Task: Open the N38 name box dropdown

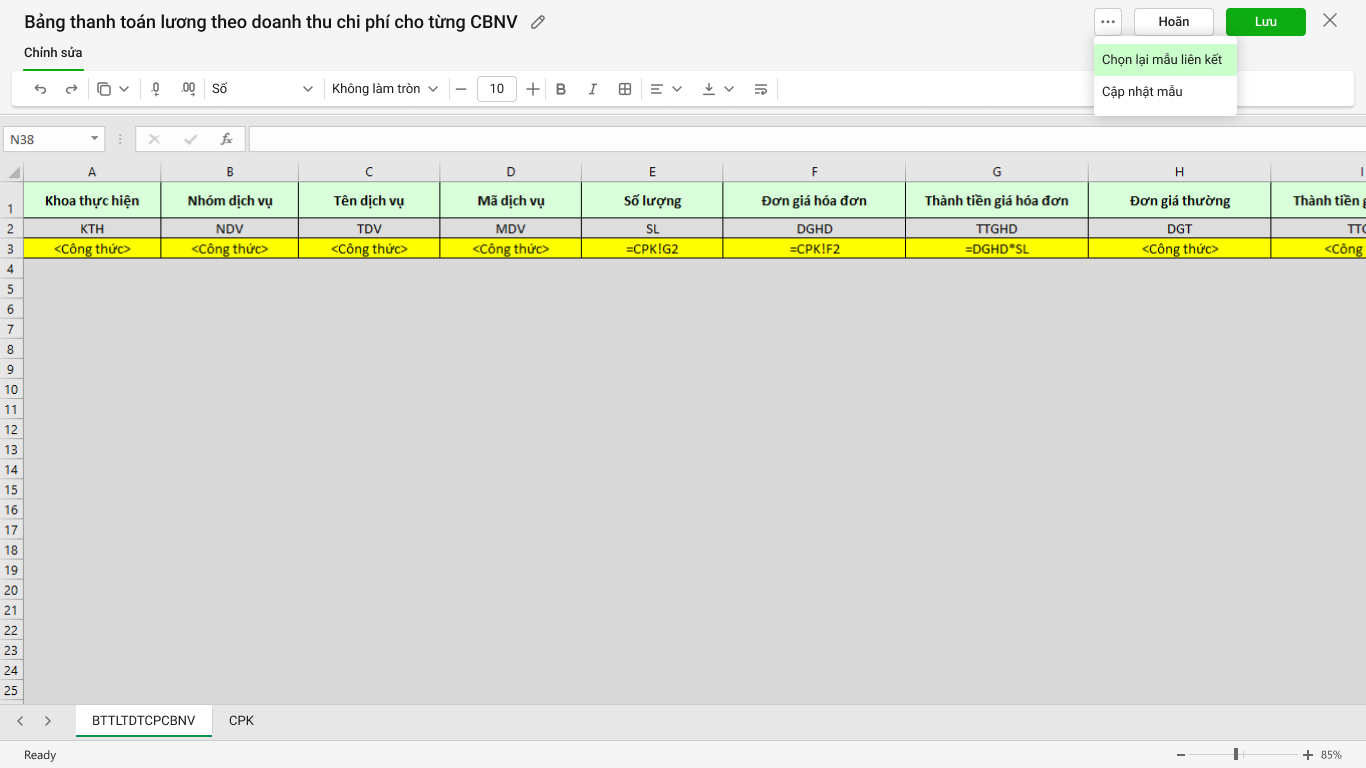Action: (95, 139)
